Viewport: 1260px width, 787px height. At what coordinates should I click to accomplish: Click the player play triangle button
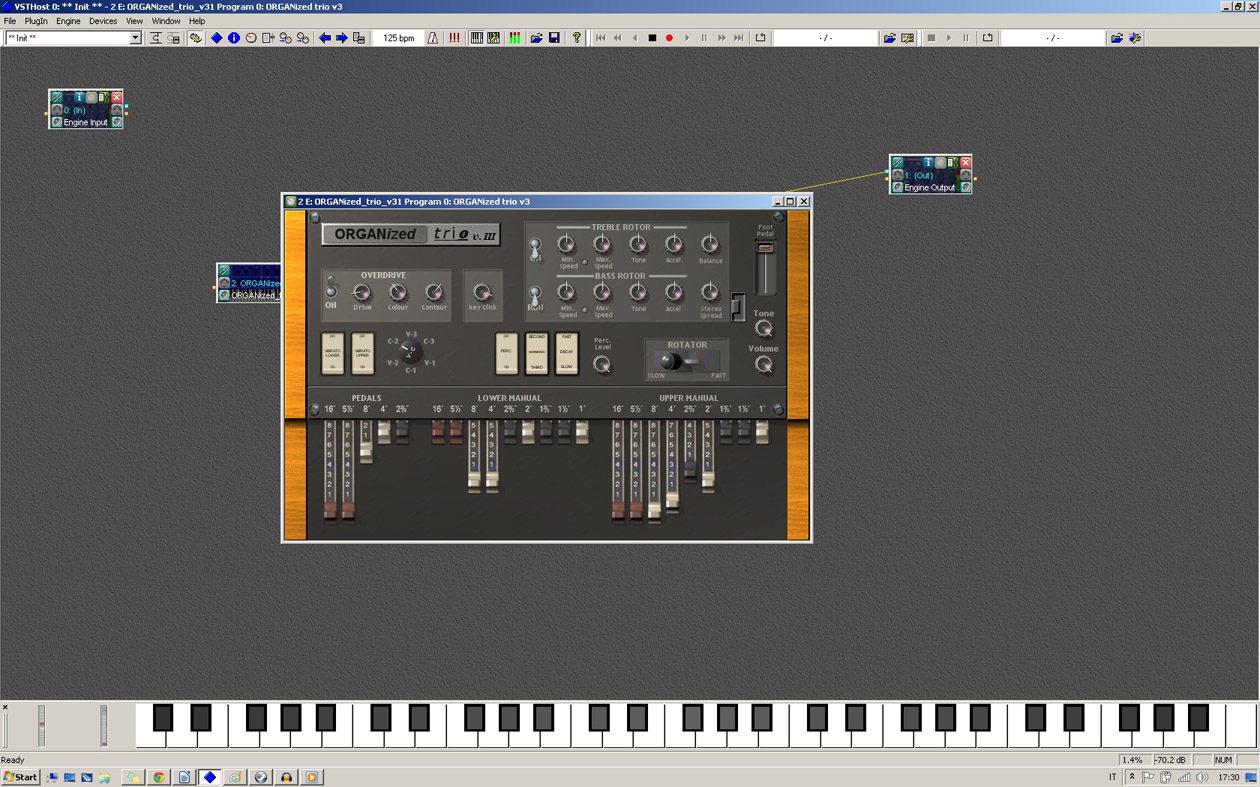[x=687, y=38]
